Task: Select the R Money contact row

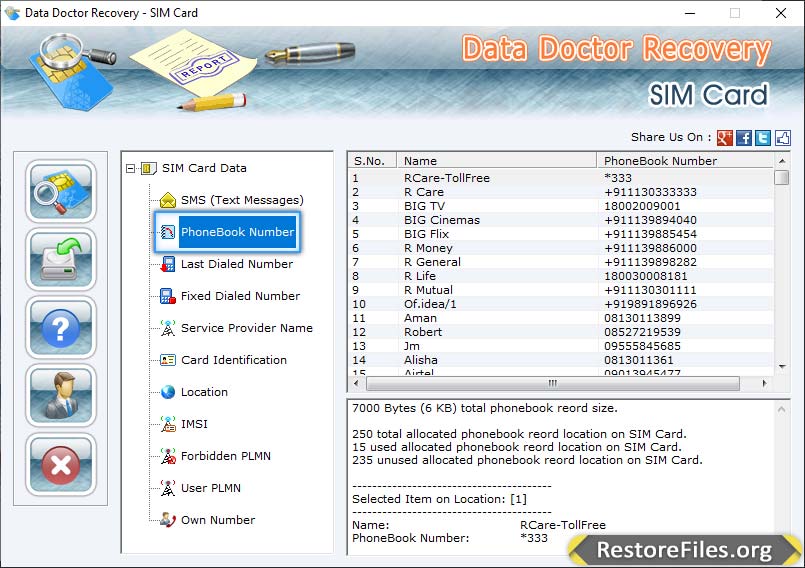Action: tap(561, 248)
